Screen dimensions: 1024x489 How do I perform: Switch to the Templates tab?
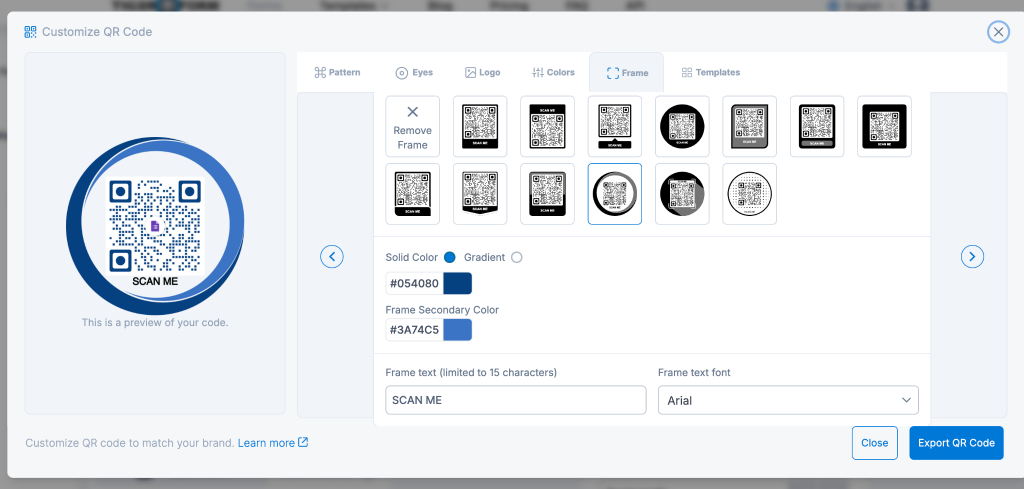click(711, 72)
